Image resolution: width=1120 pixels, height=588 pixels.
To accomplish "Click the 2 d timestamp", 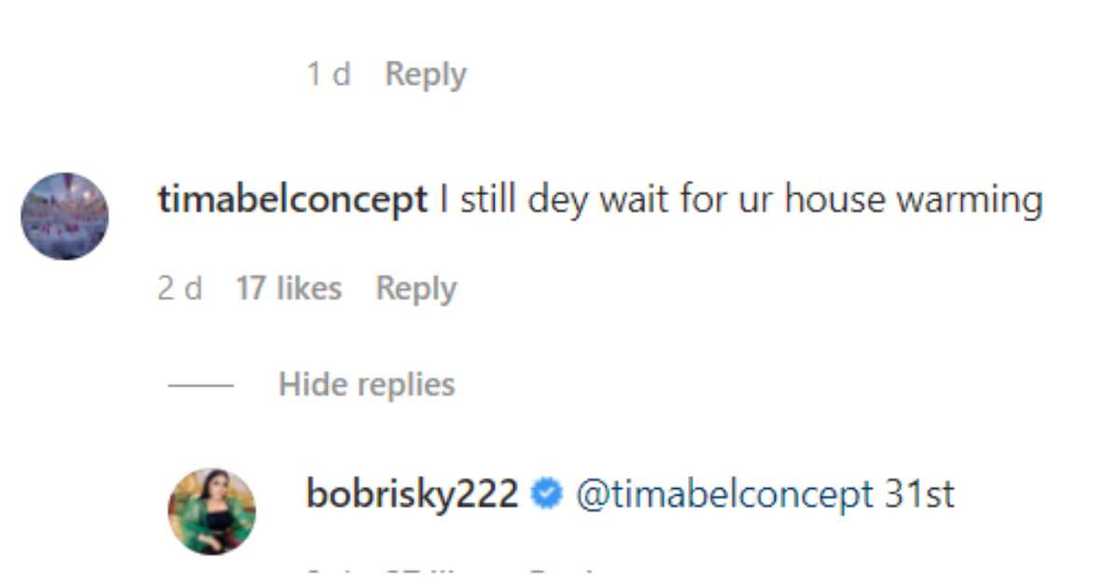I will 180,289.
